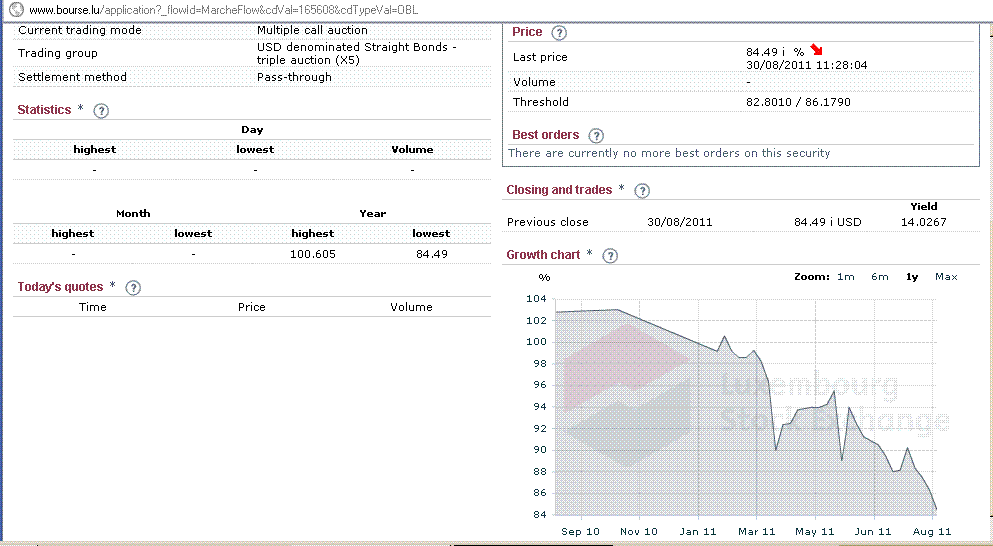Click the indicative 'i' next to last price
This screenshot has height=546, width=993.
[x=784, y=52]
